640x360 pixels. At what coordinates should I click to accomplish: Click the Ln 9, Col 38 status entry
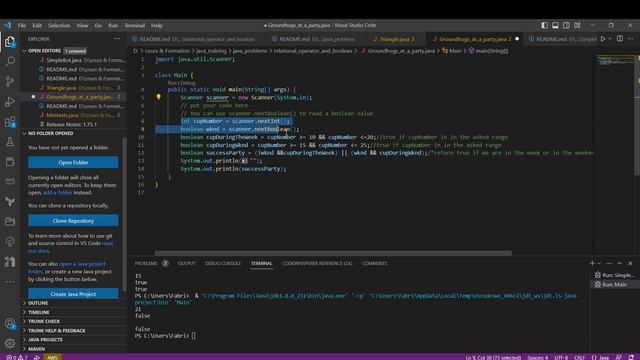(x=493, y=357)
